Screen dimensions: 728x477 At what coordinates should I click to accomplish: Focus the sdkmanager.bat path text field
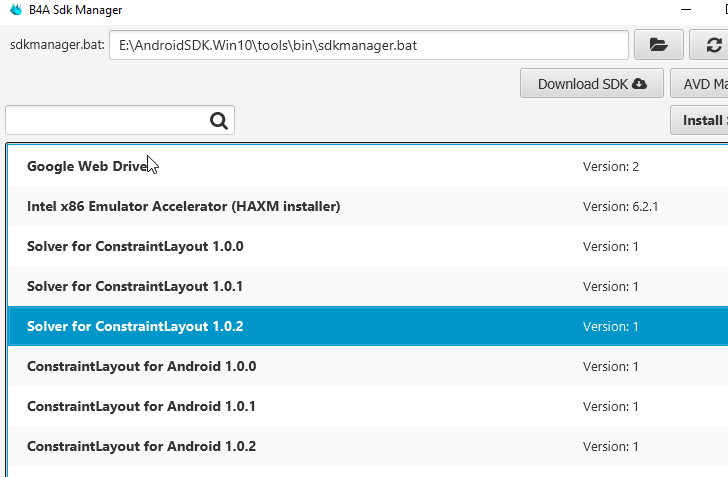point(368,45)
